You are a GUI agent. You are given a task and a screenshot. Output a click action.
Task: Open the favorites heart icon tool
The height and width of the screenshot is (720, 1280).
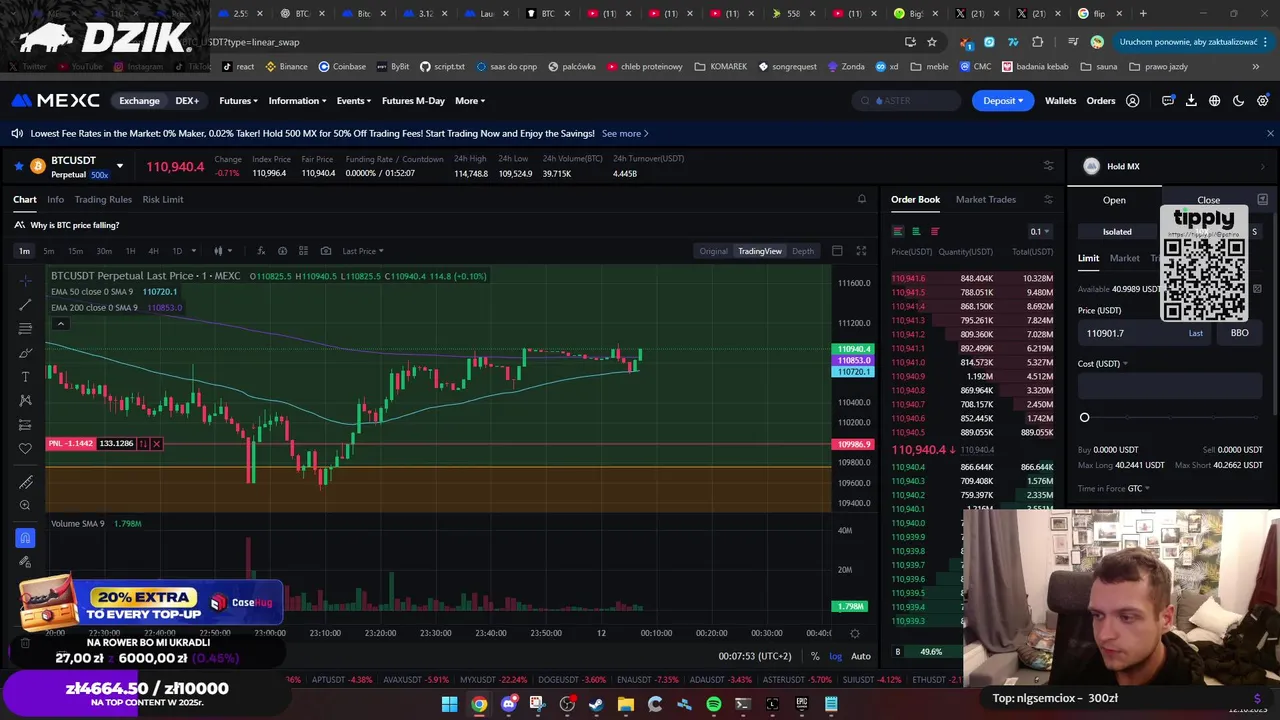(25, 449)
